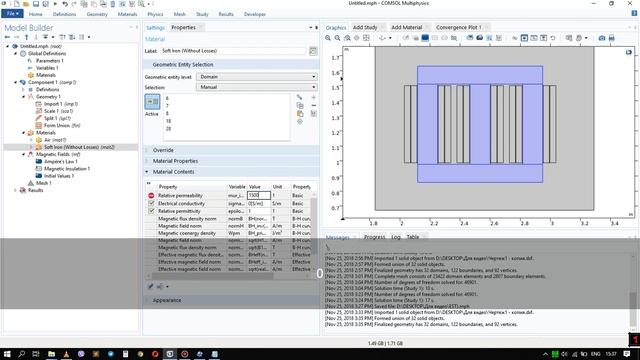Click the Windows Start button
This screenshot has width=640, height=360.
tap(7, 354)
